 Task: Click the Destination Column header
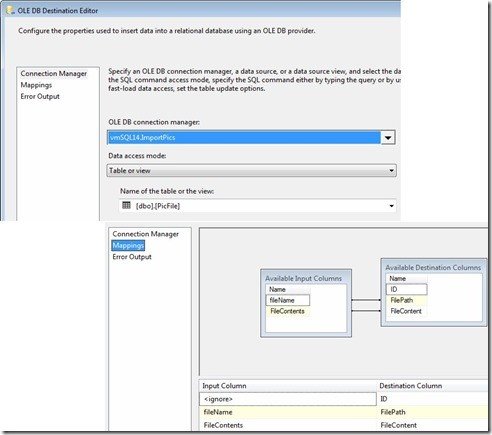point(411,386)
